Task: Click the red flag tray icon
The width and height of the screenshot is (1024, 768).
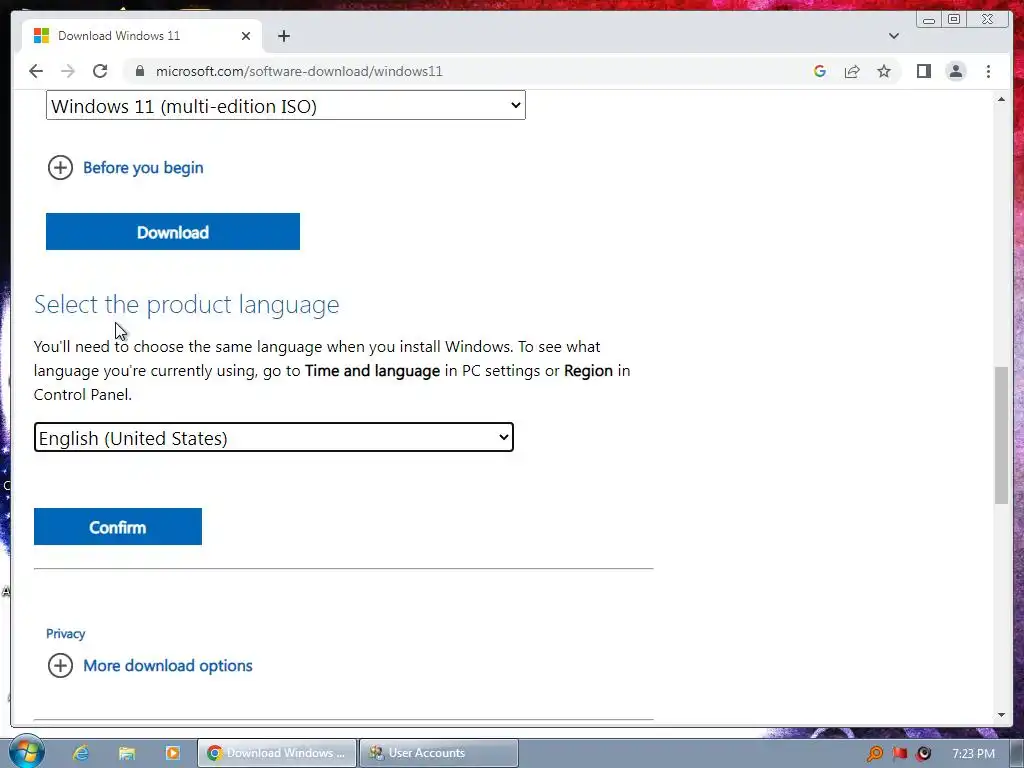Action: click(900, 753)
